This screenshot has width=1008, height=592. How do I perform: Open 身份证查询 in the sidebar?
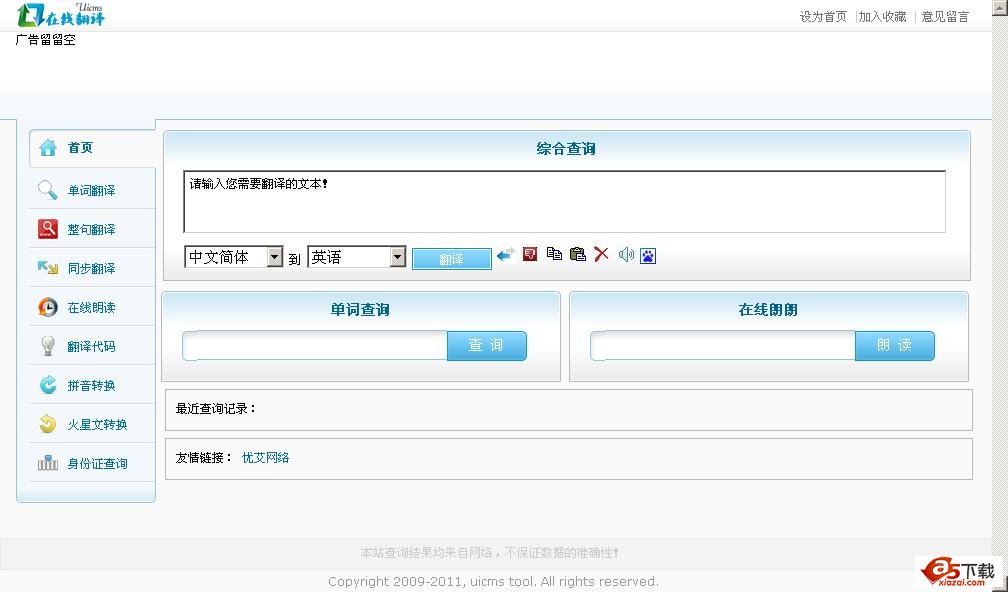(x=93, y=463)
